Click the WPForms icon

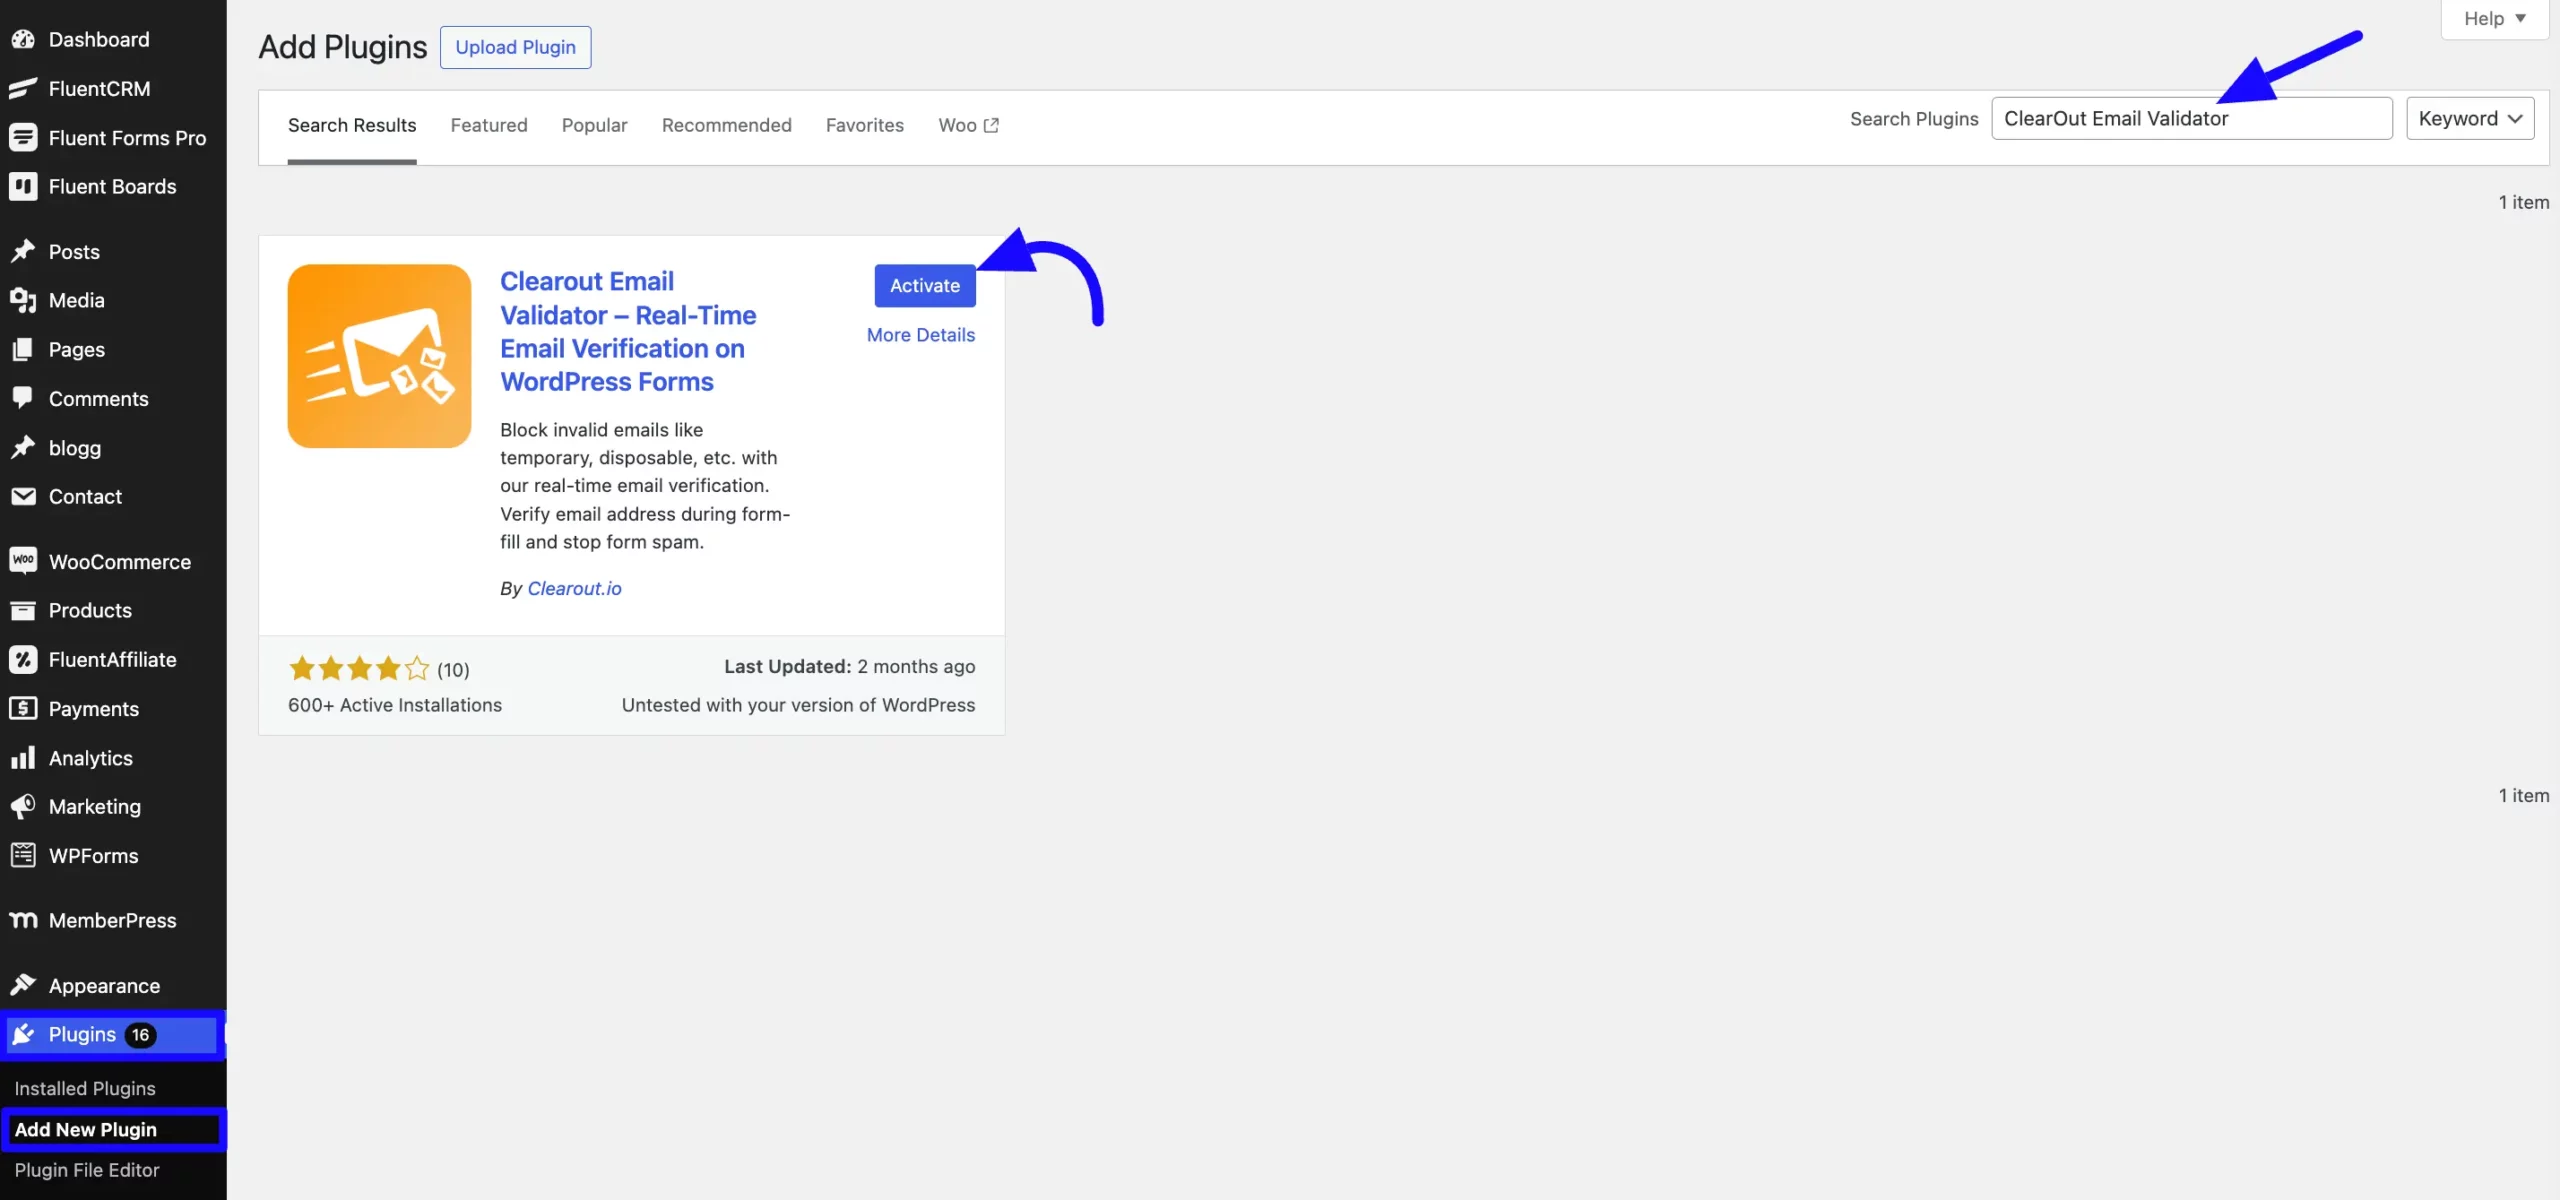tap(23, 856)
